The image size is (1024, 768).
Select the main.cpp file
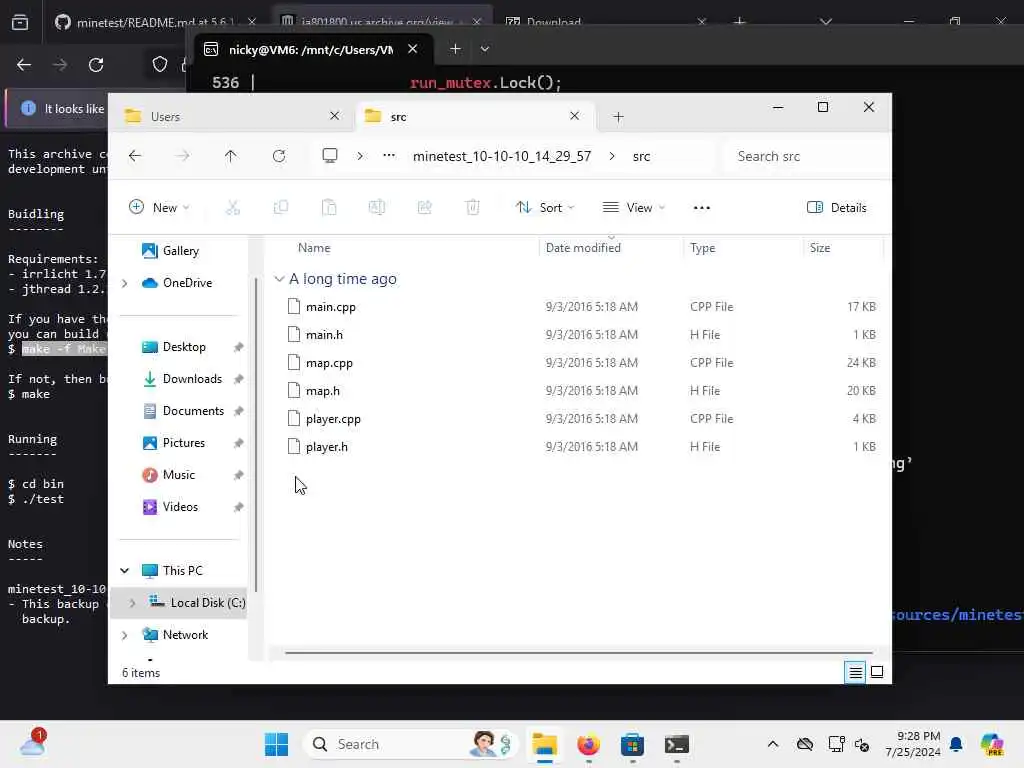pos(581,307)
